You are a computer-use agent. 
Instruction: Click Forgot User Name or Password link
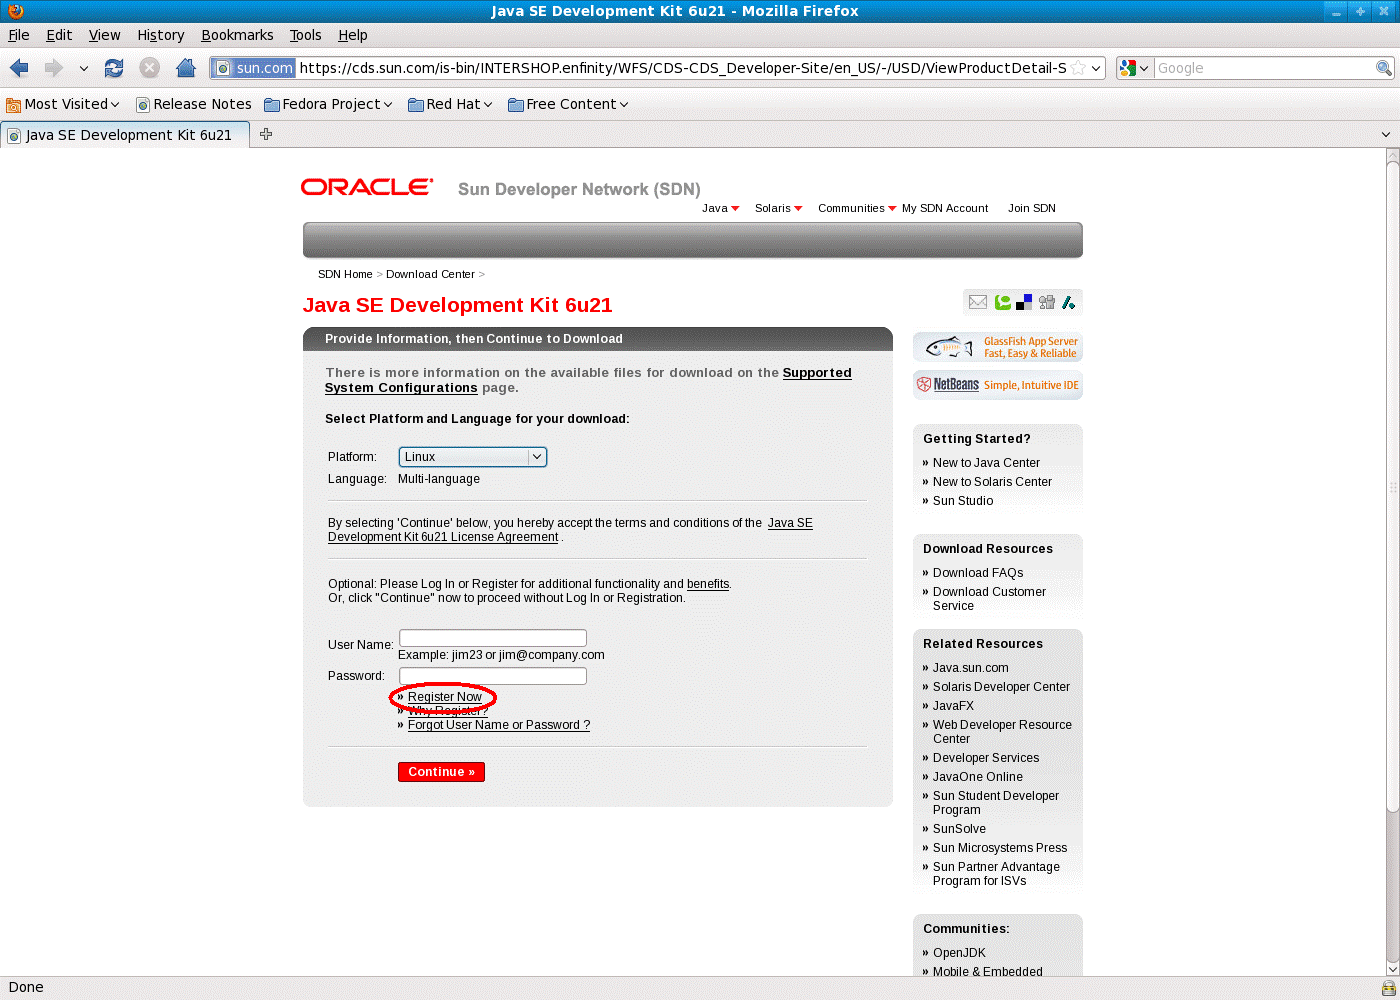point(499,725)
